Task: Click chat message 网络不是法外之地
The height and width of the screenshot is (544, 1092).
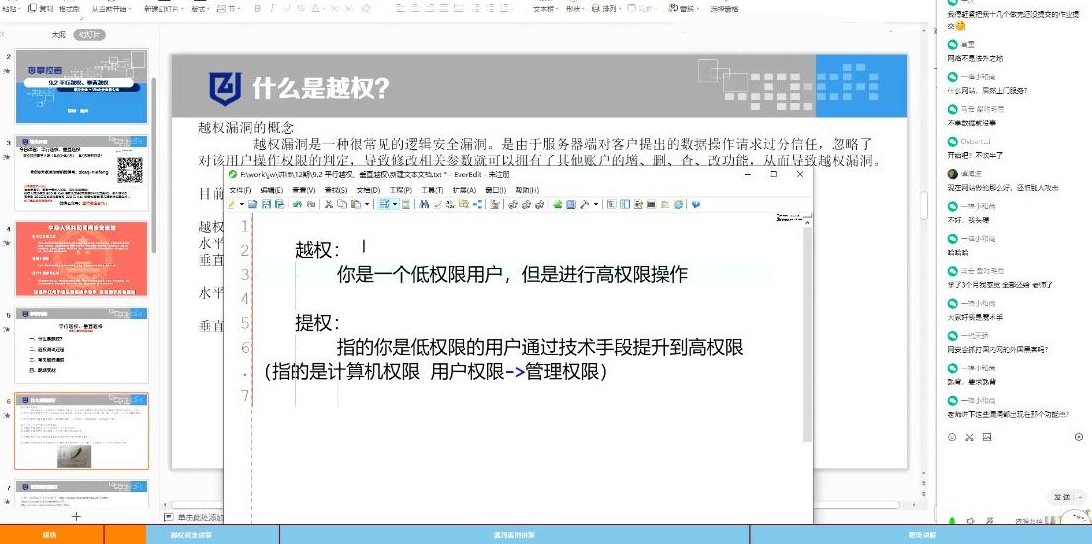Action: point(976,59)
